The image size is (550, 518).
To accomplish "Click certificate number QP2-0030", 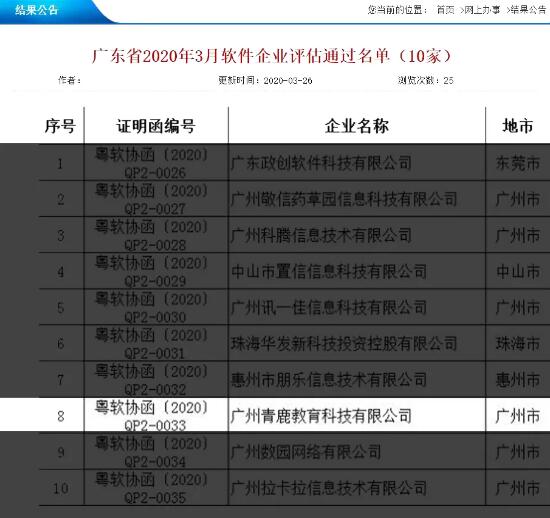I will pyautogui.click(x=155, y=317).
